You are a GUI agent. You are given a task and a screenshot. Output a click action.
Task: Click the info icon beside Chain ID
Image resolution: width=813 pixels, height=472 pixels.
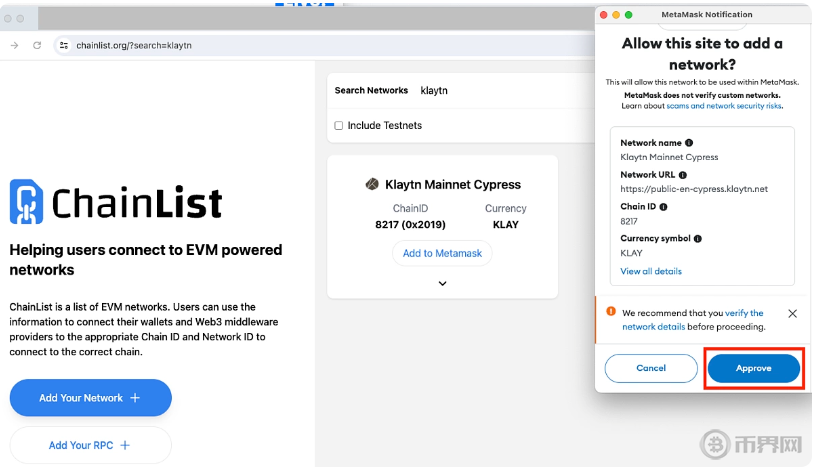(663, 207)
